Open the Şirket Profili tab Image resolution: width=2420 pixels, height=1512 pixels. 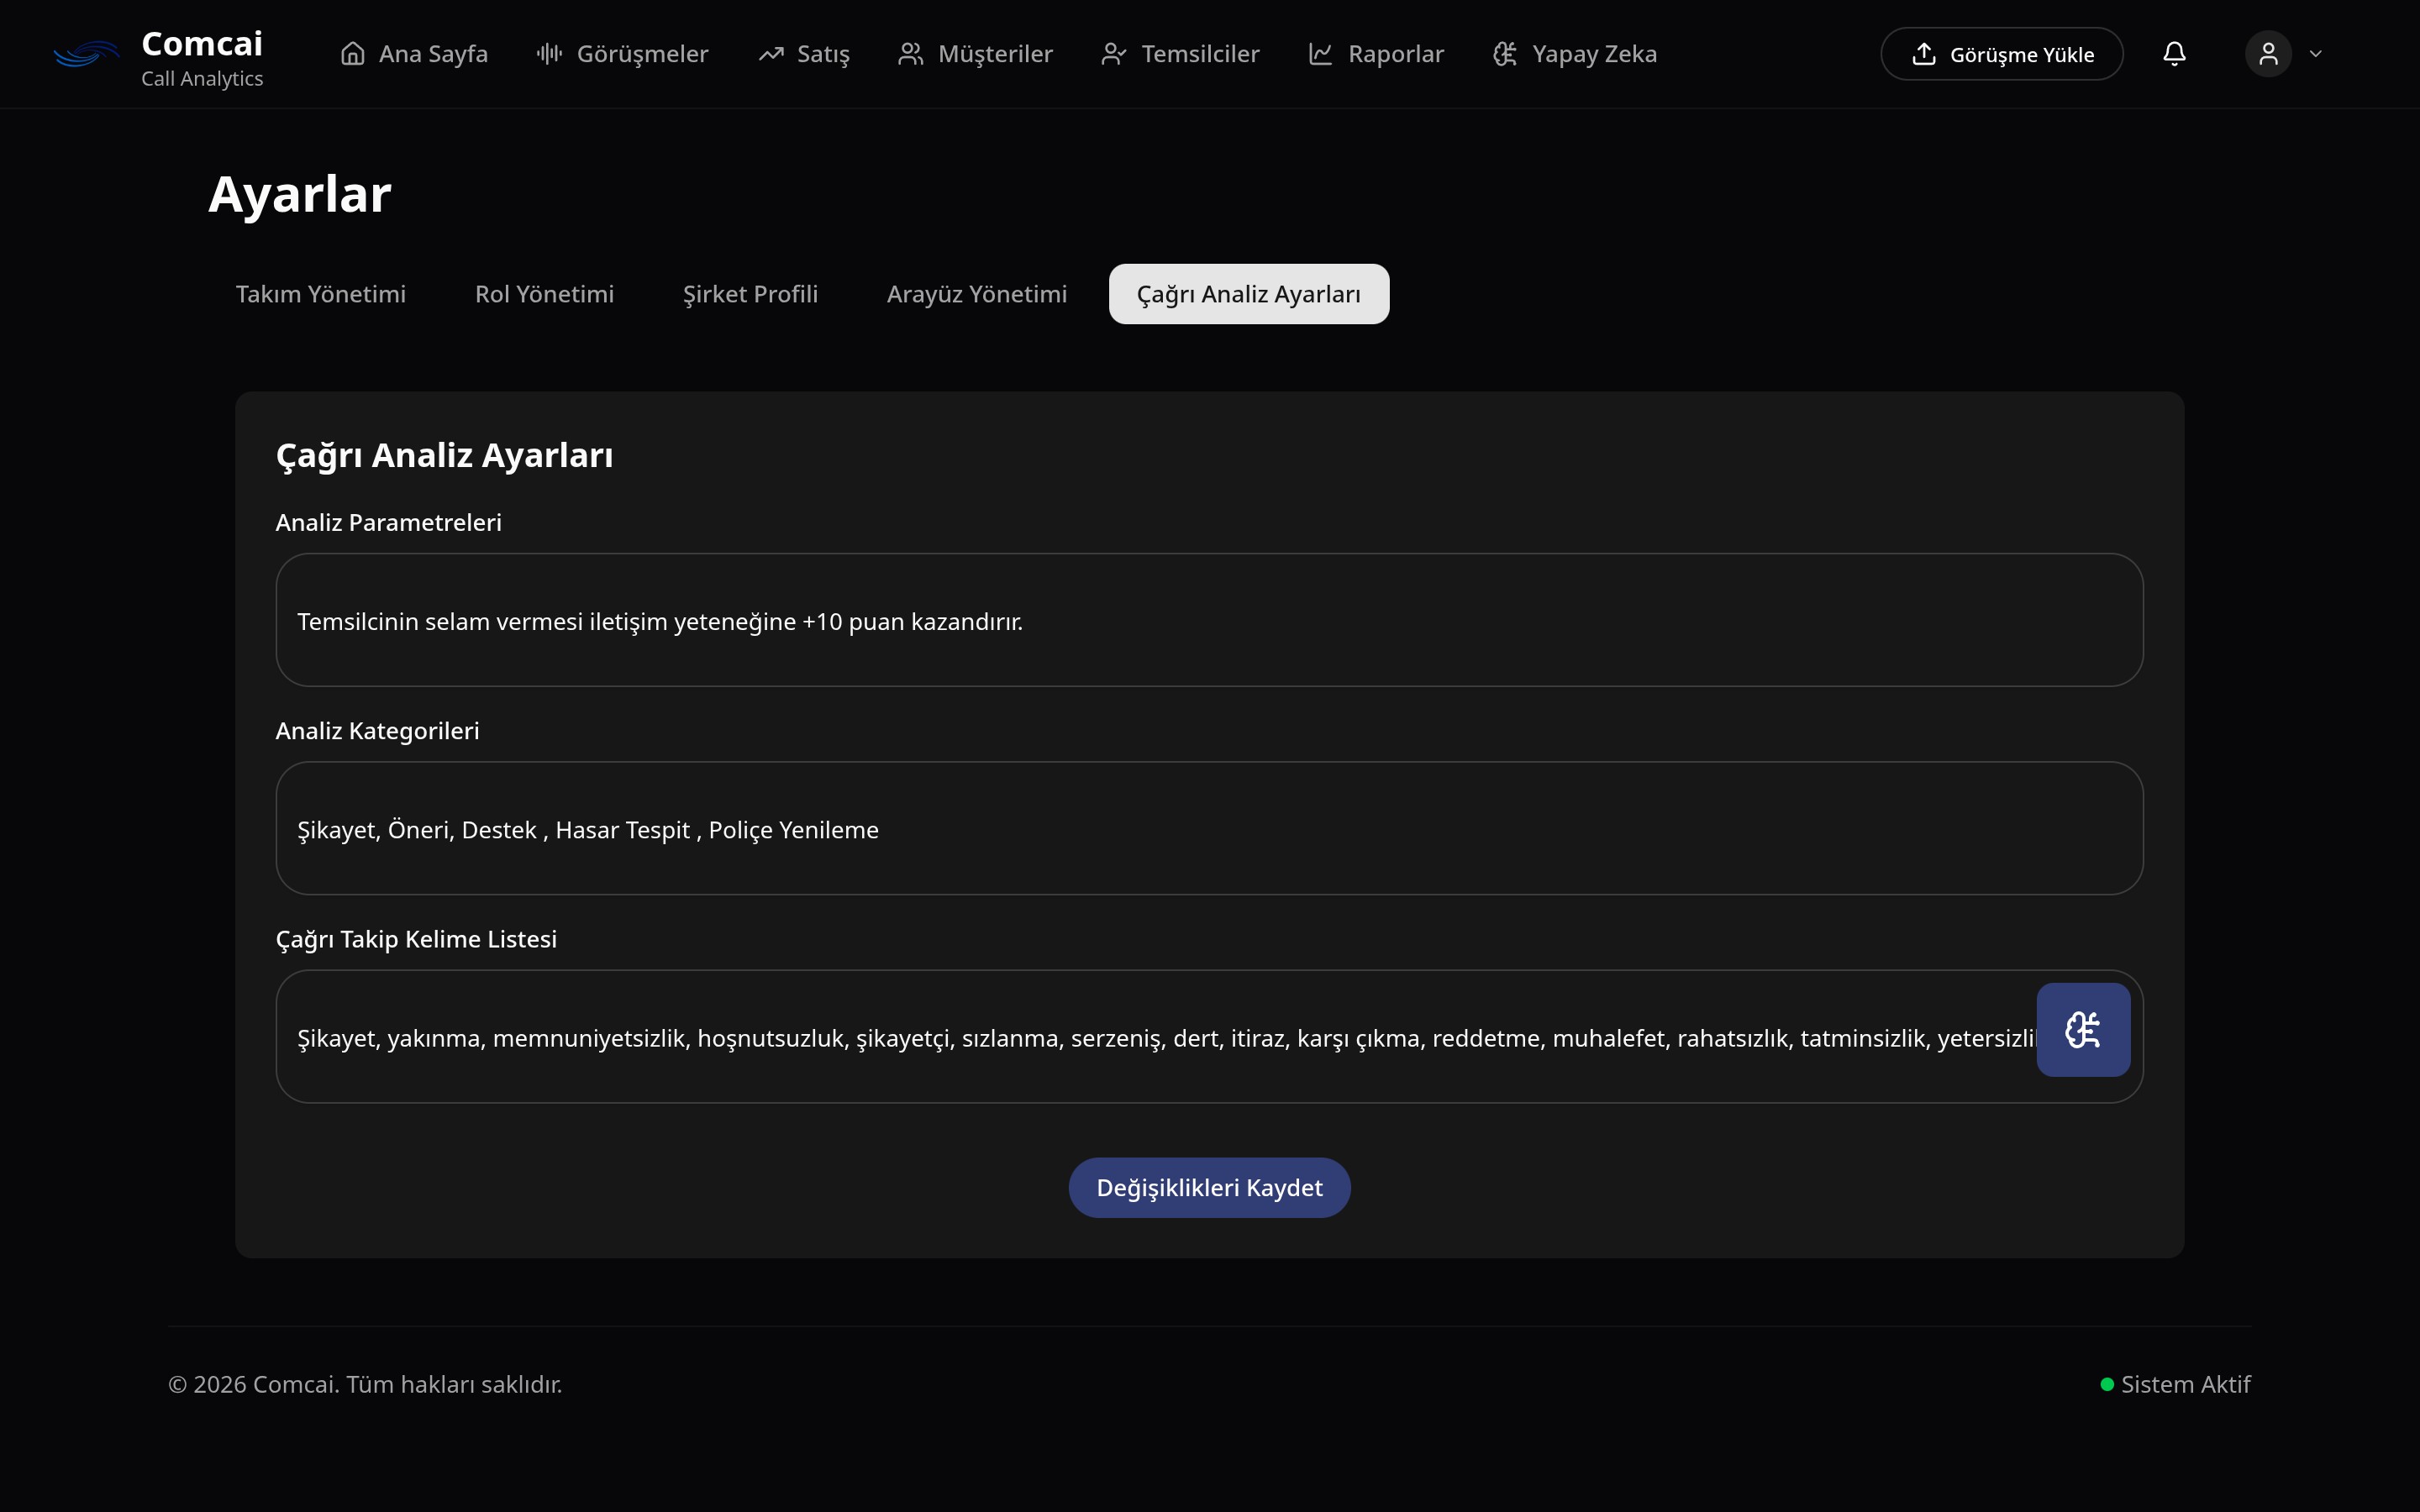750,294
